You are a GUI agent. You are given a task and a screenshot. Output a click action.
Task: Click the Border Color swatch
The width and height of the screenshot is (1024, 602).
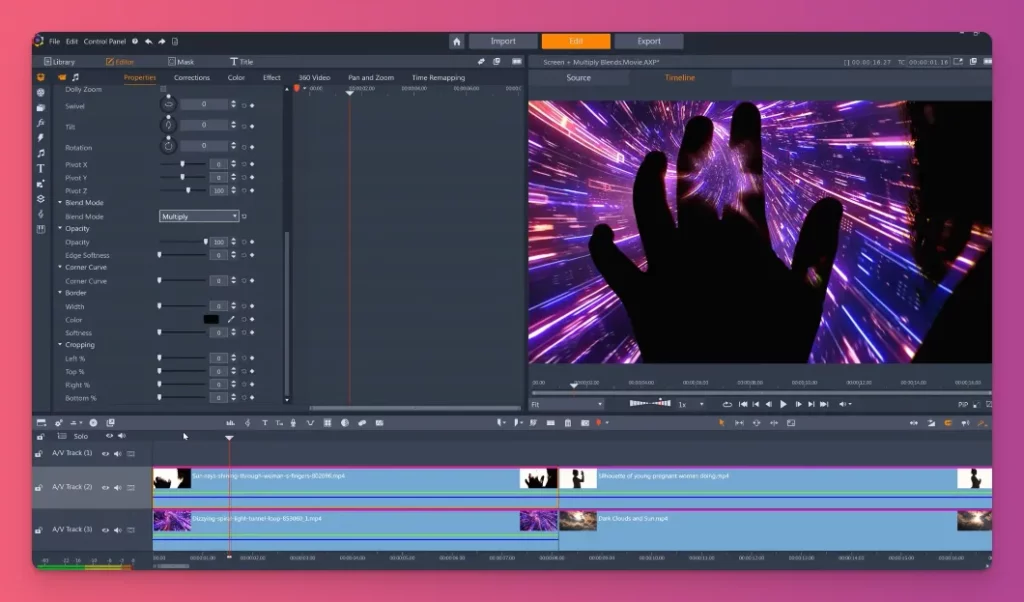coord(210,319)
